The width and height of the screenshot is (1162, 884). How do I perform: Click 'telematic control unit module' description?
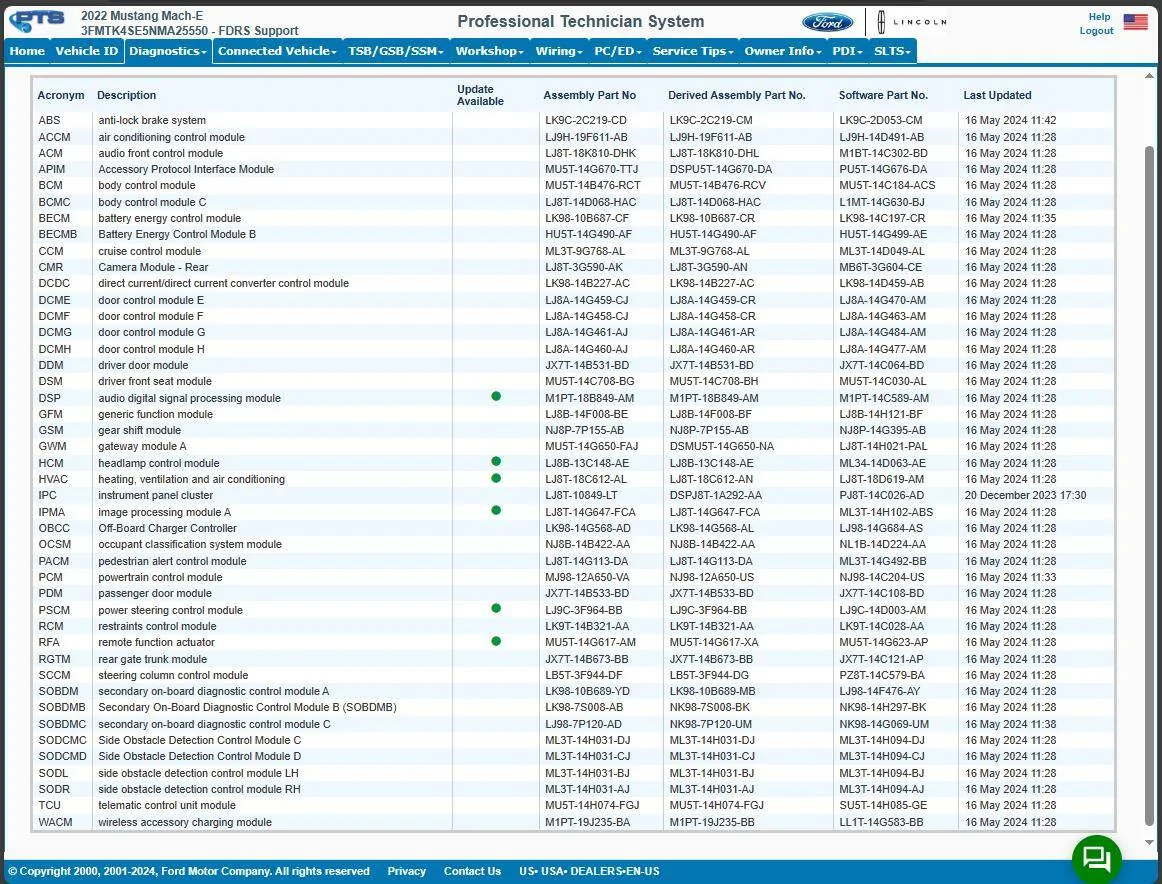pyautogui.click(x=167, y=805)
